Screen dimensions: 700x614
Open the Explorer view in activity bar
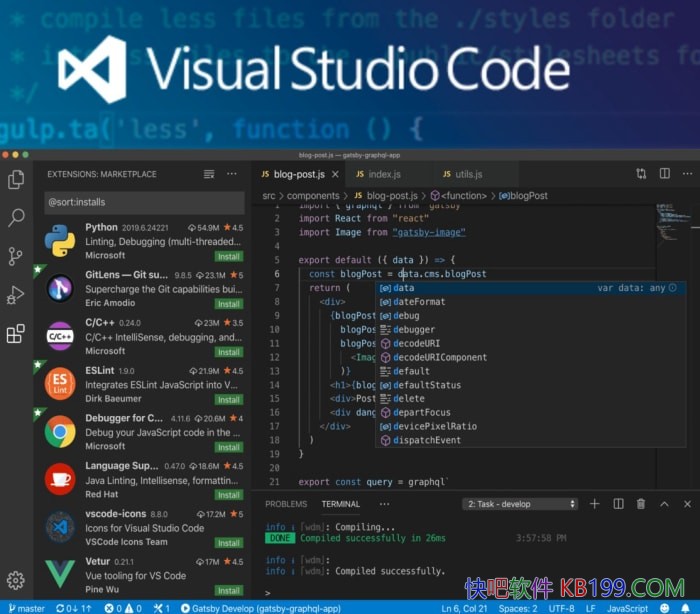pos(16,180)
